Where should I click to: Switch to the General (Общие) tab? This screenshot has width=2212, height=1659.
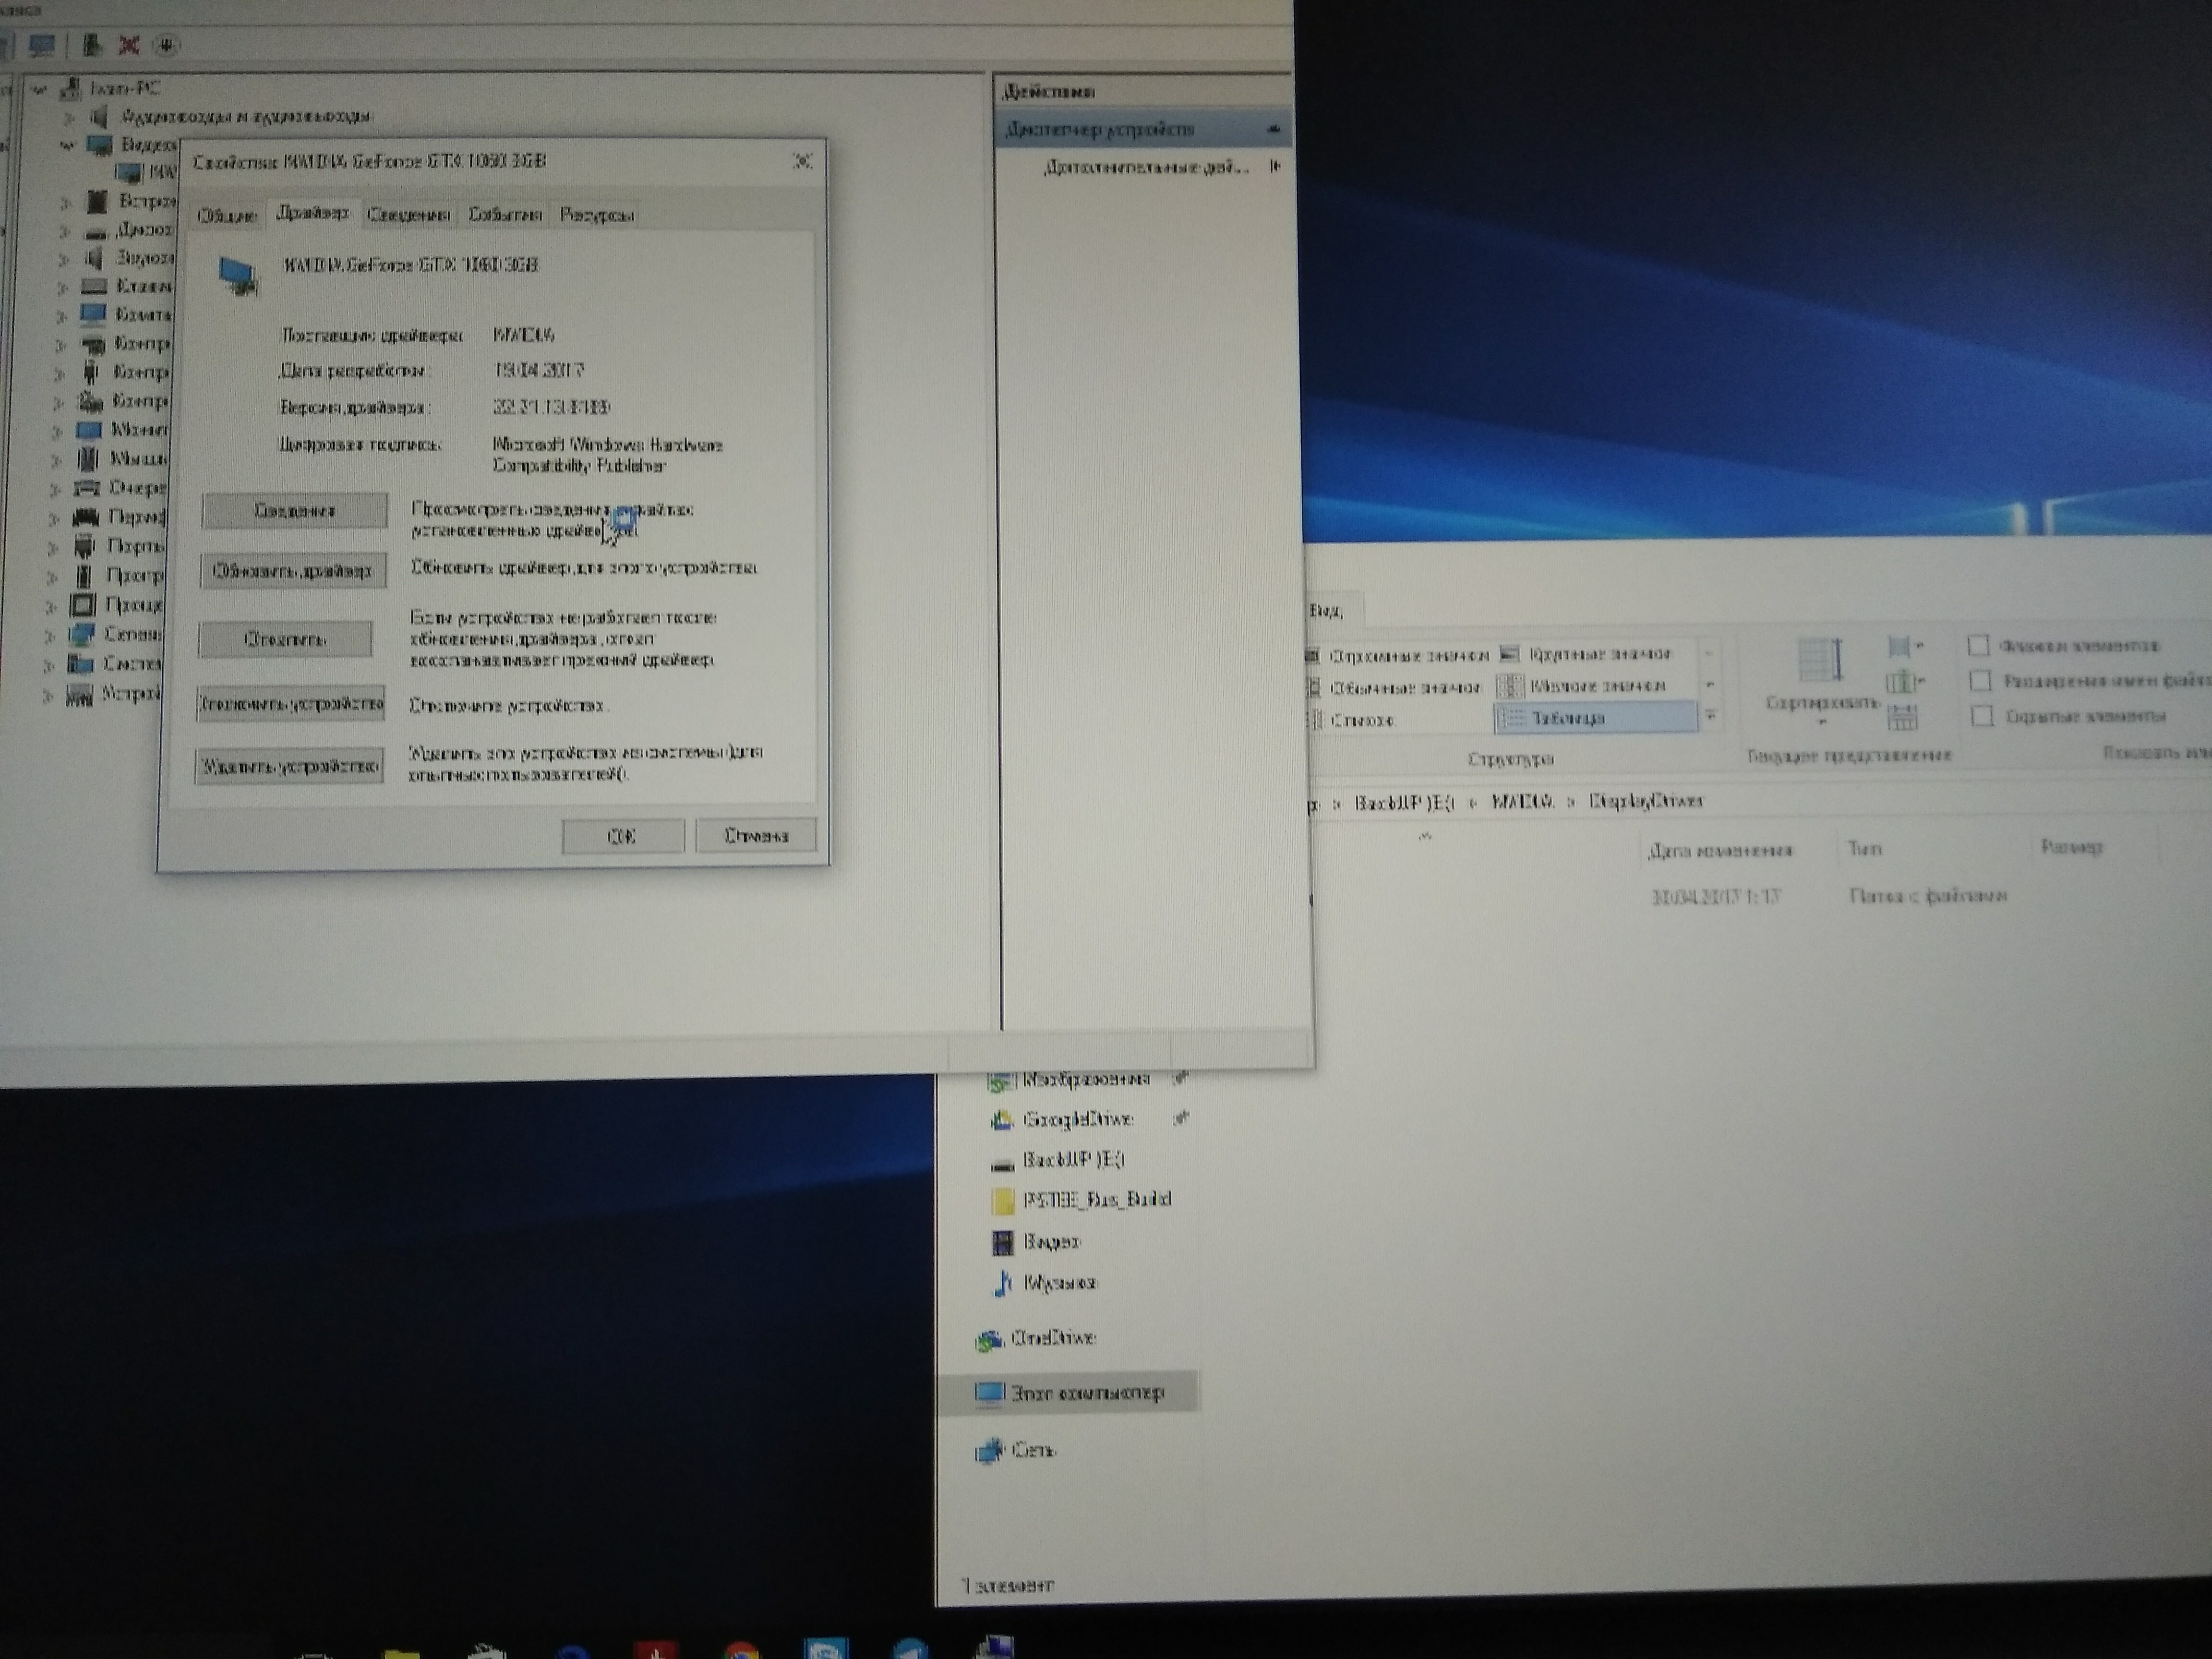(227, 215)
